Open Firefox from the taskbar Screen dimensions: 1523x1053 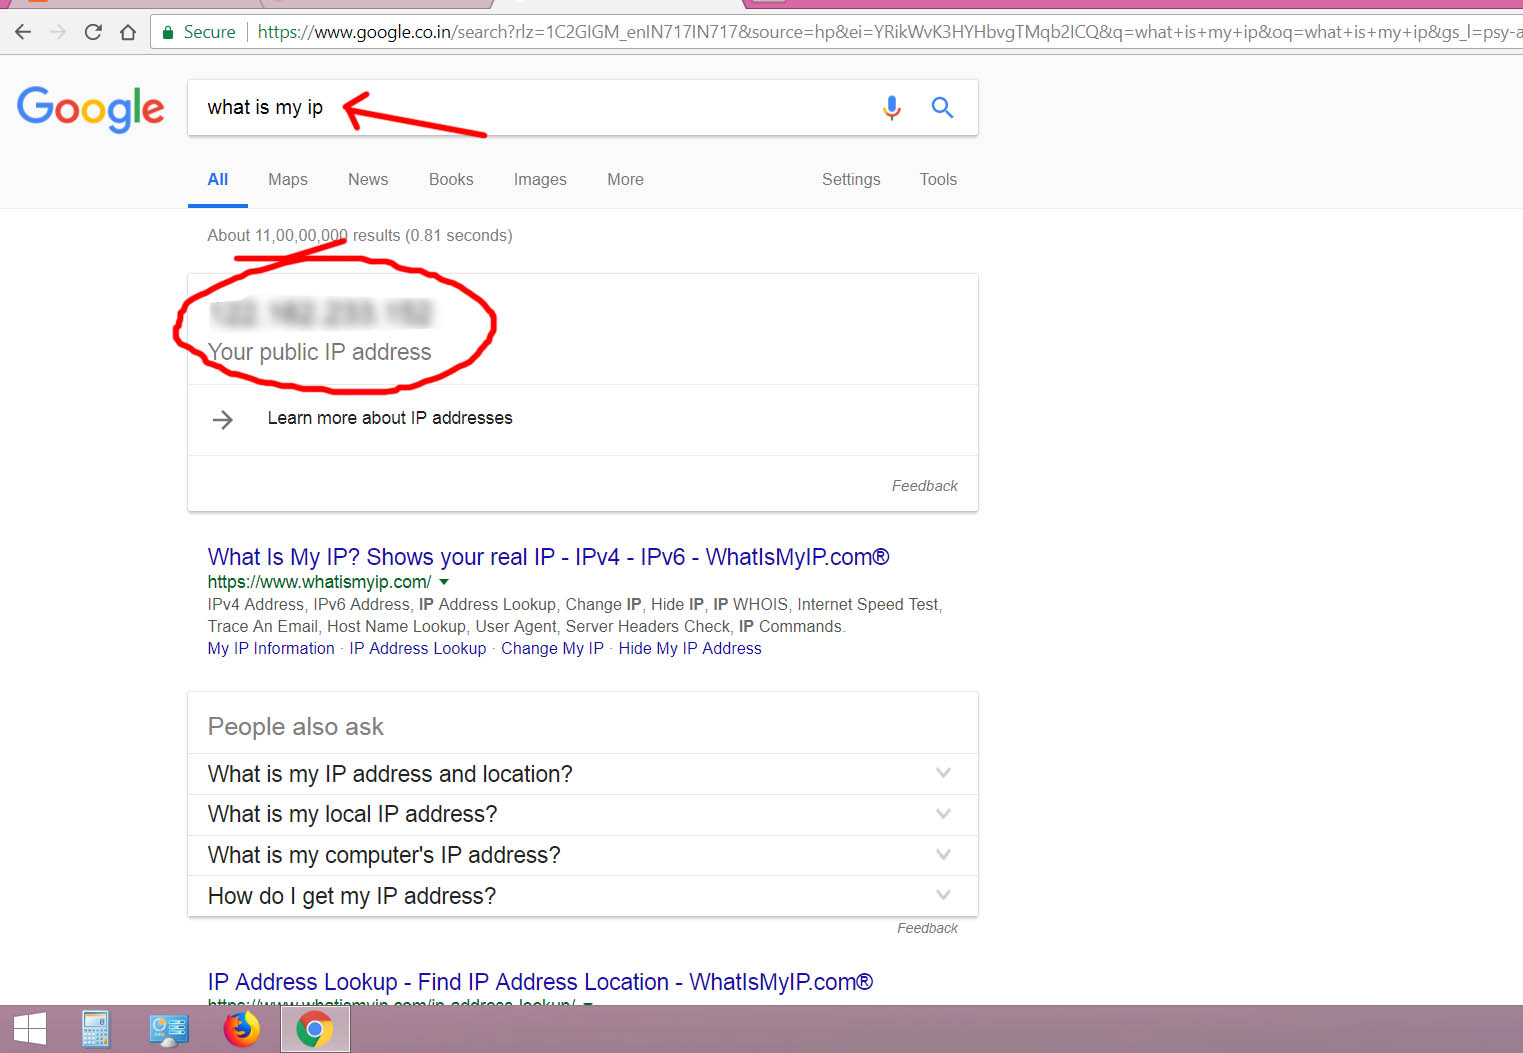(241, 1029)
